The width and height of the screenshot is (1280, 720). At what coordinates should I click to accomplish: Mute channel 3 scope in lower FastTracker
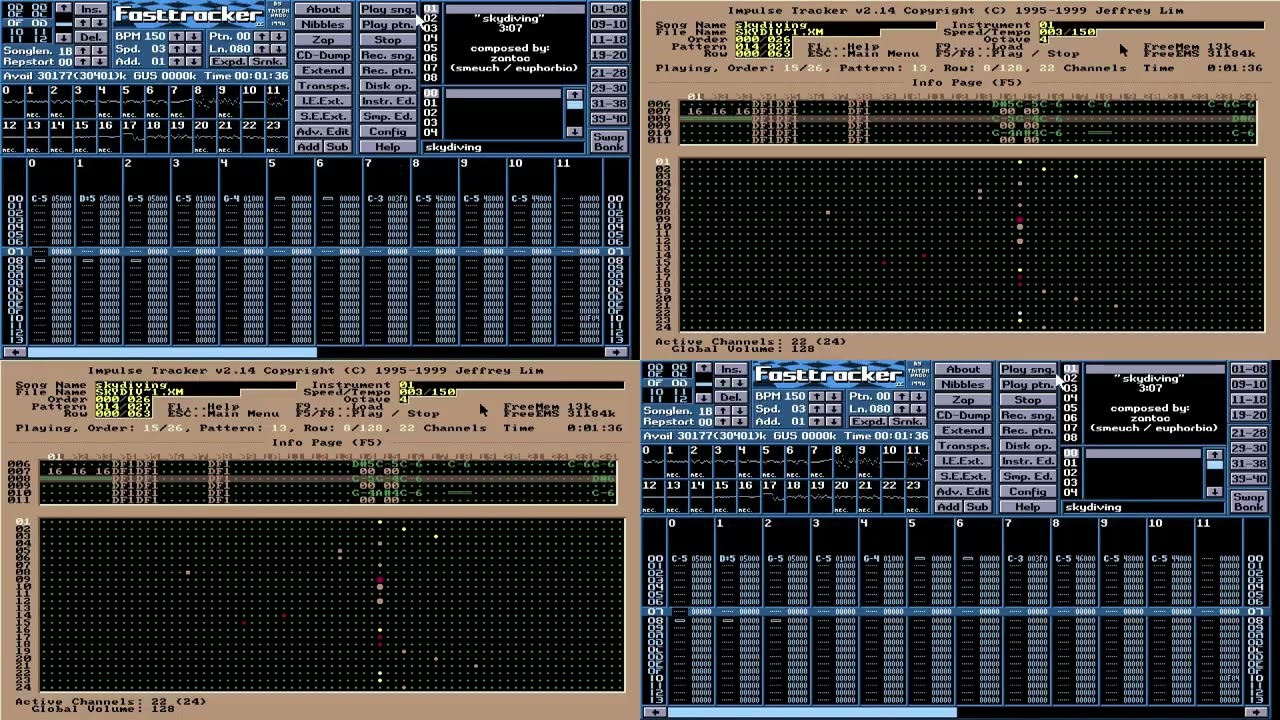[x=725, y=462]
